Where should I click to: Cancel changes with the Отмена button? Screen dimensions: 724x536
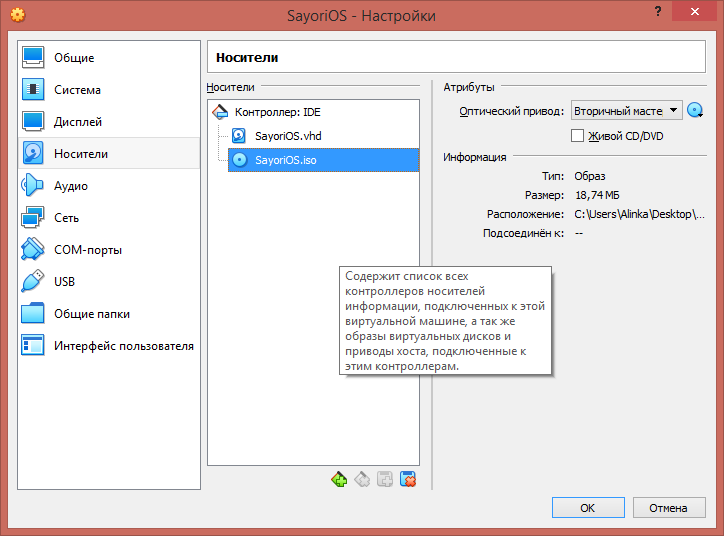(669, 508)
